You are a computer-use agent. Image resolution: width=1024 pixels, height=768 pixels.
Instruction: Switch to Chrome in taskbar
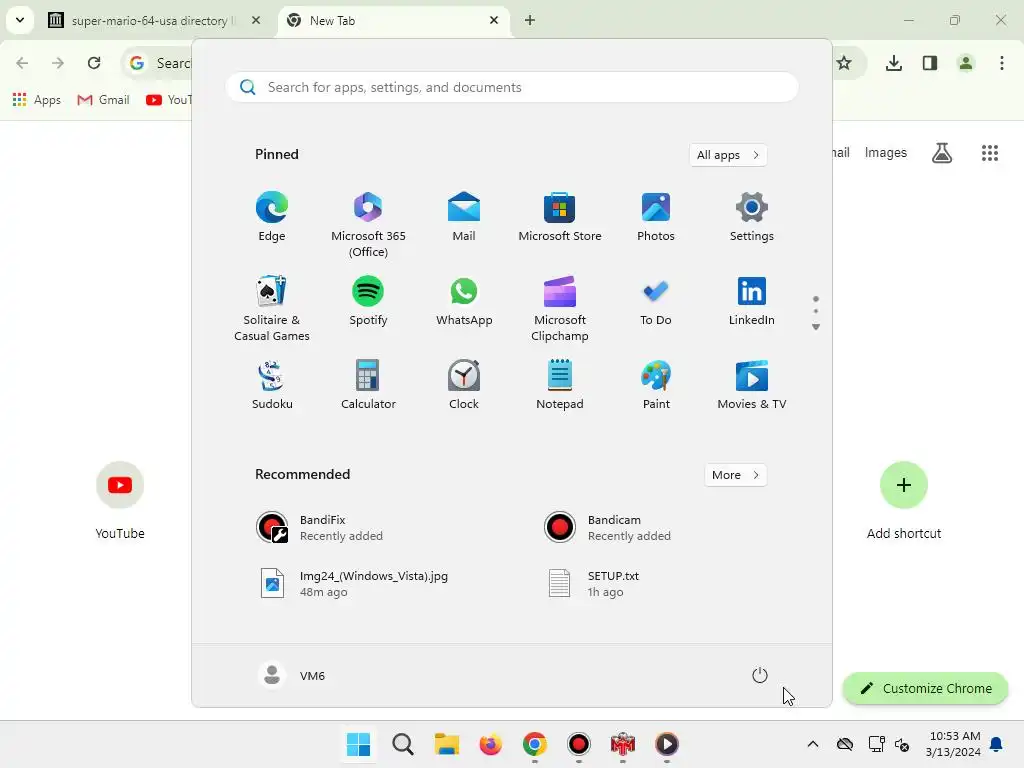(534, 744)
